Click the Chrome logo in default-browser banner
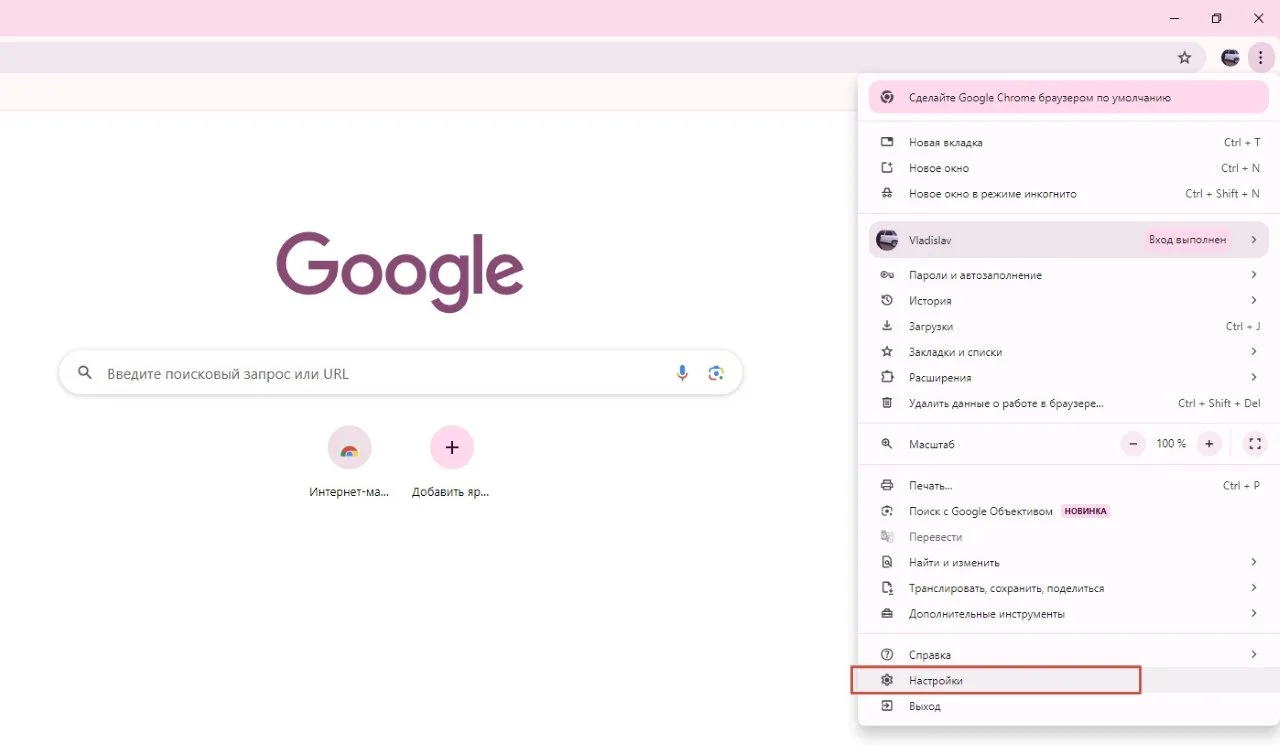 pyautogui.click(x=887, y=97)
